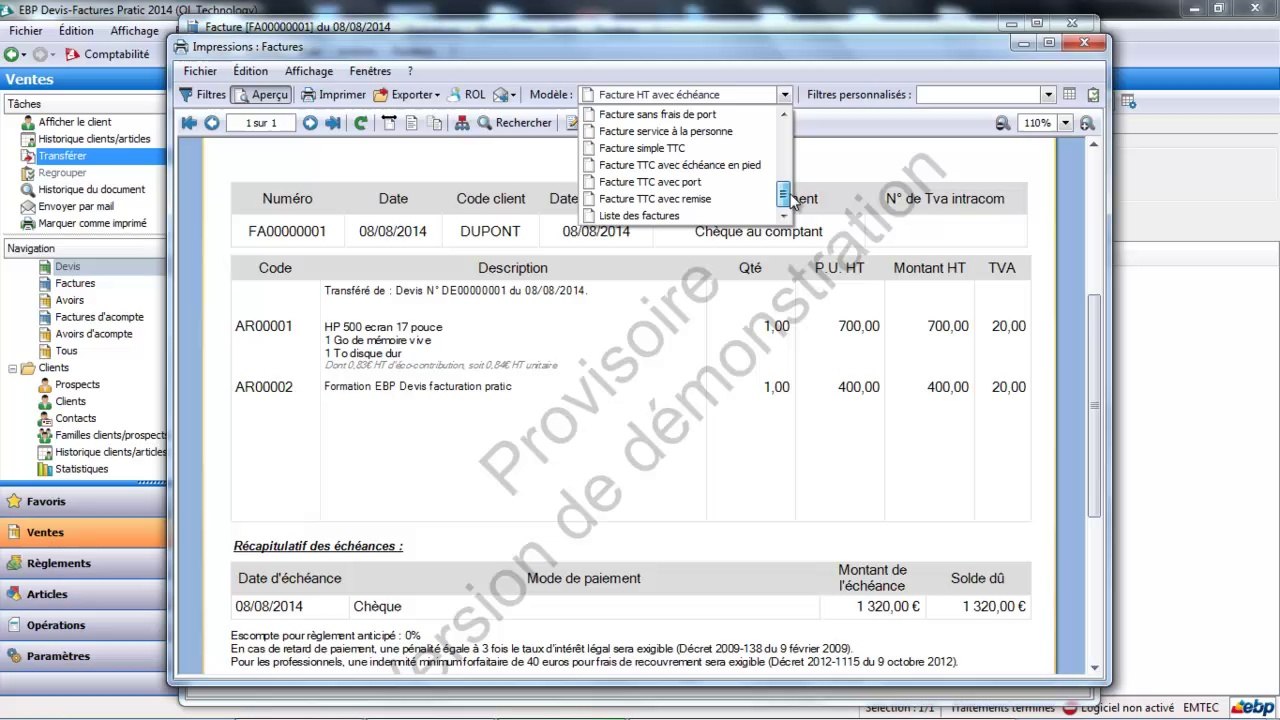Select Facture TTC avec remise model
Viewport: 1280px width, 720px height.
pos(655,199)
